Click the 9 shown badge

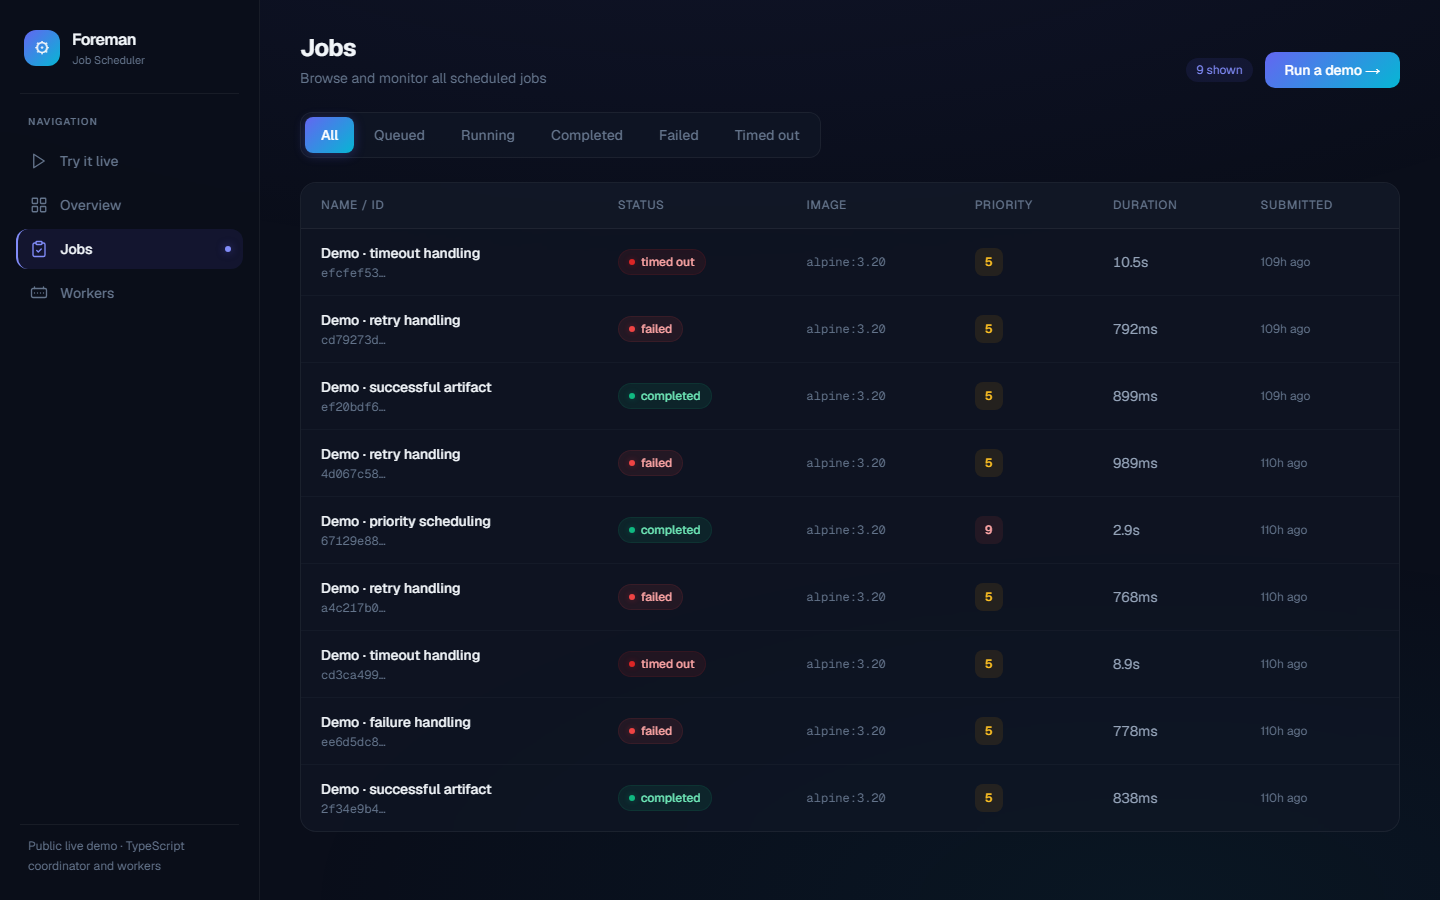1219,70
